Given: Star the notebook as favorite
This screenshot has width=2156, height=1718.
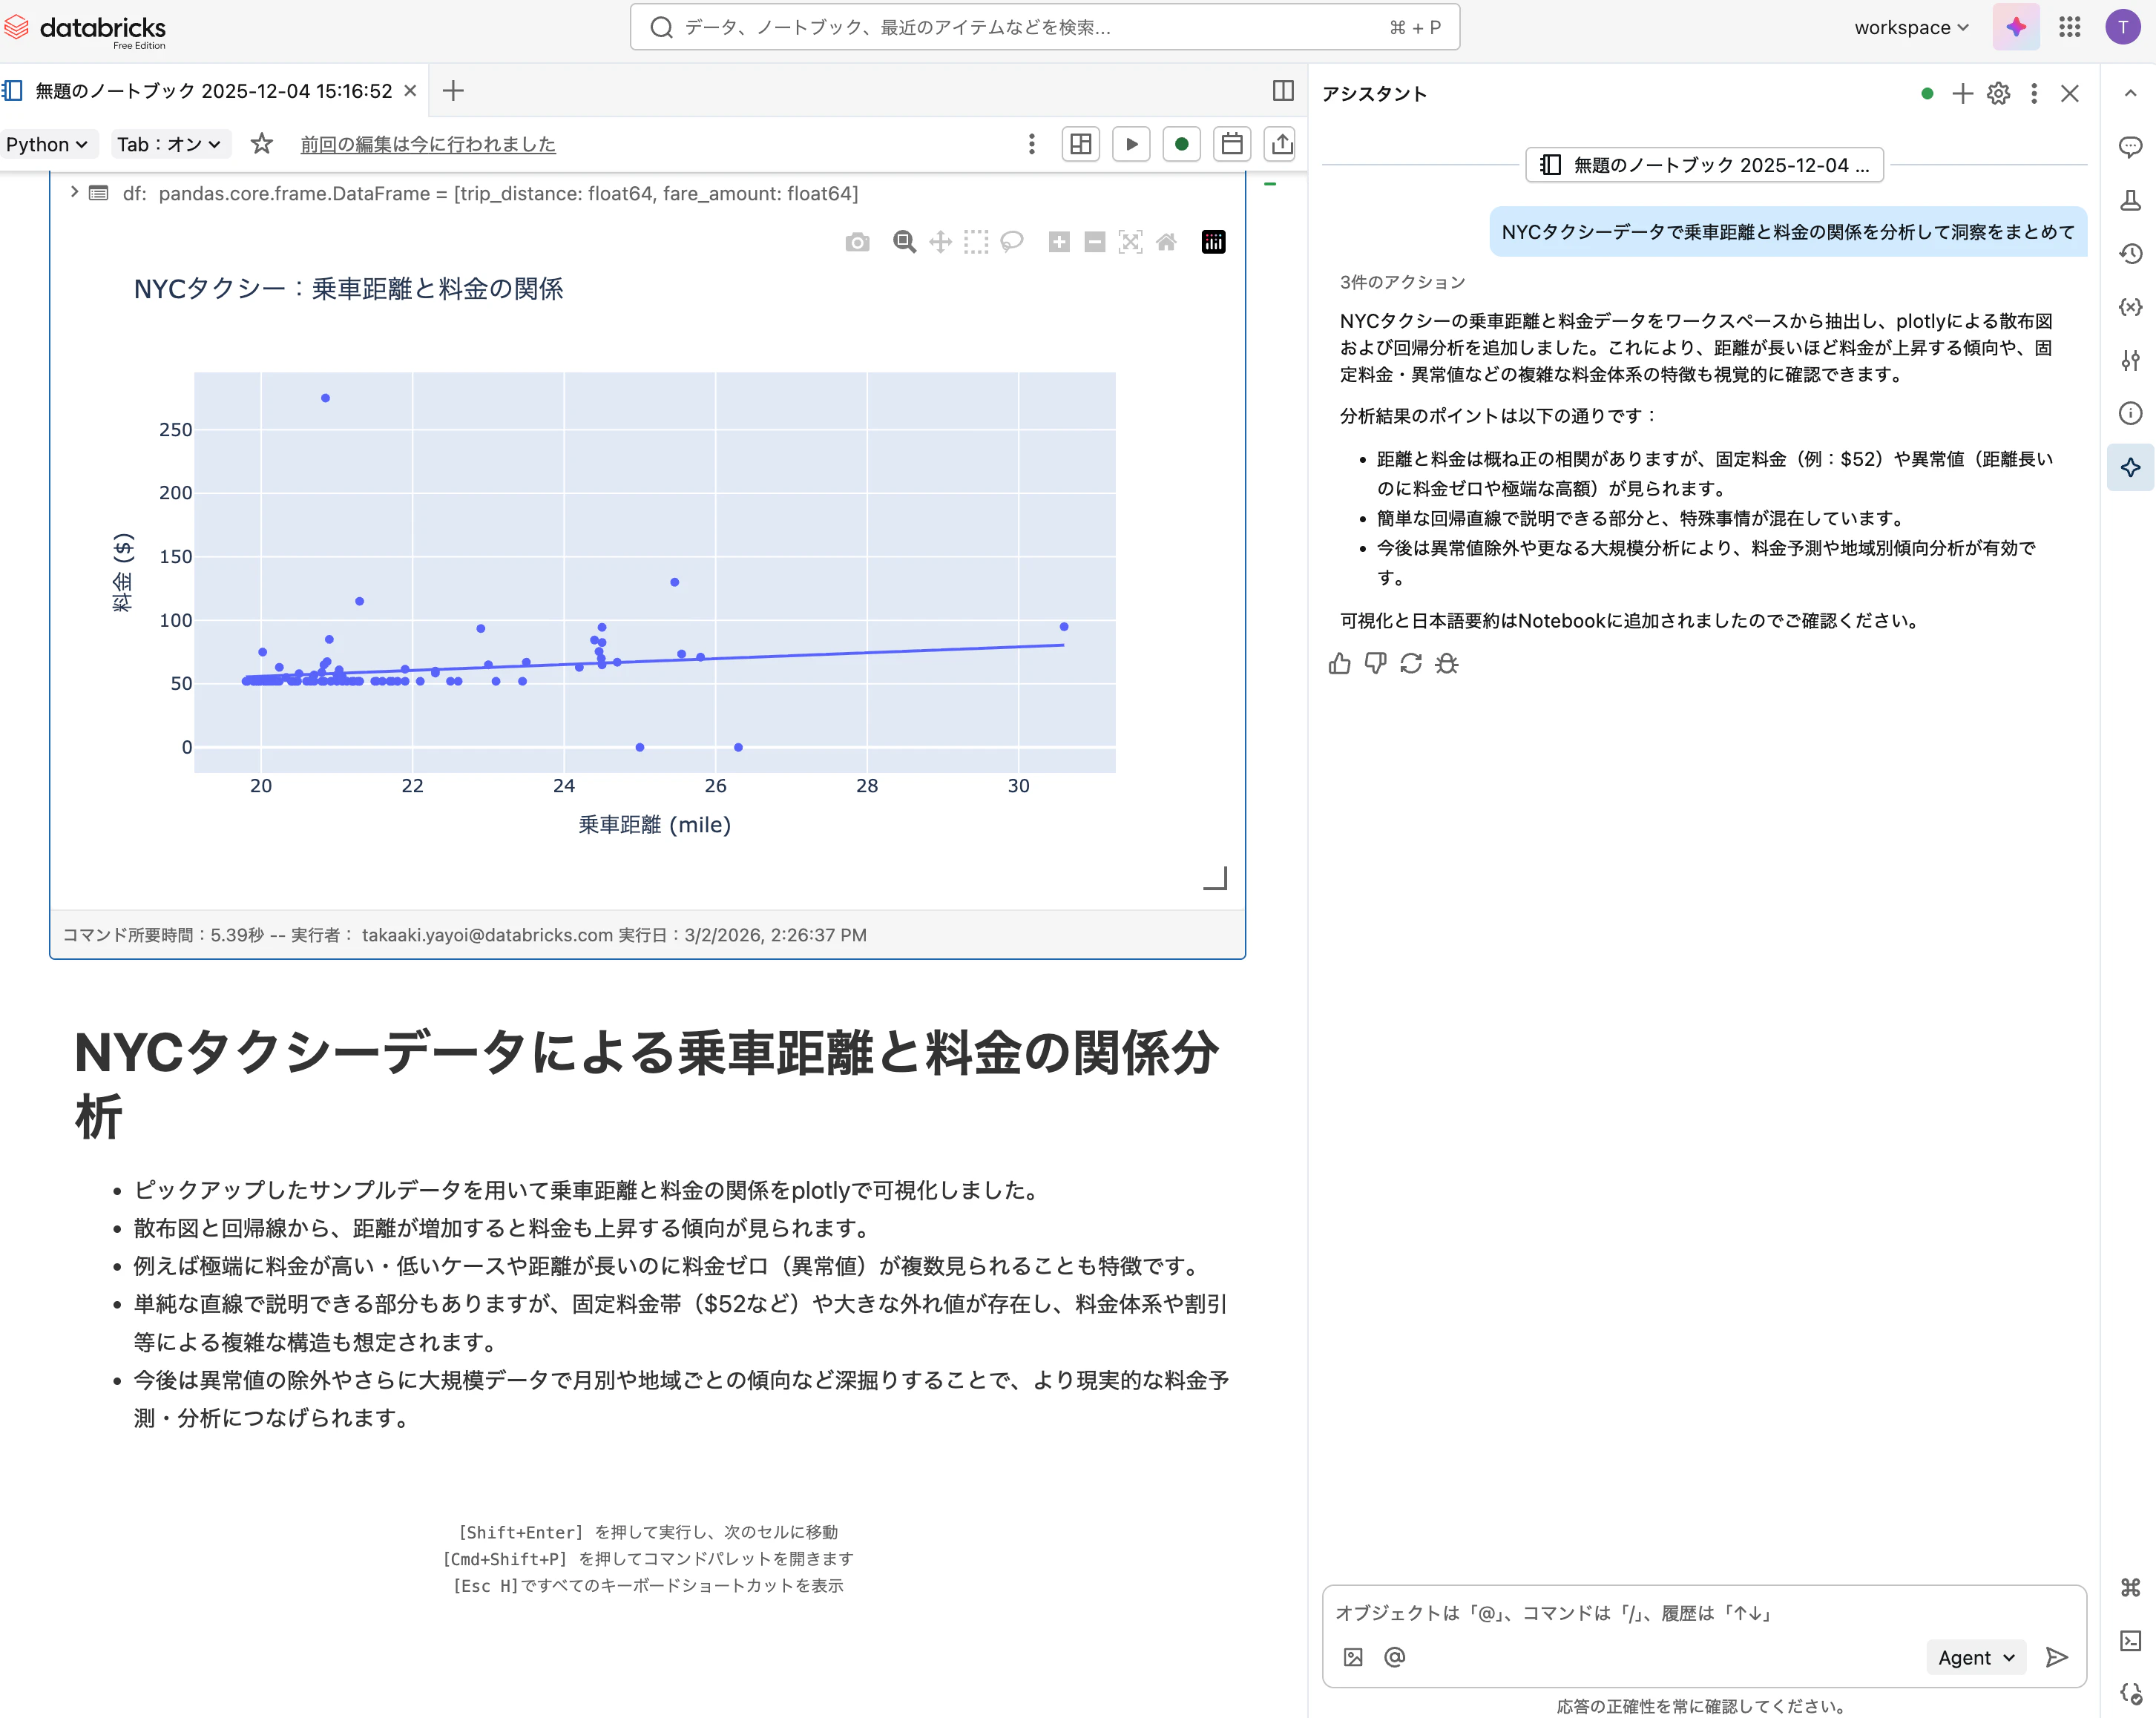Looking at the screenshot, I should (262, 144).
